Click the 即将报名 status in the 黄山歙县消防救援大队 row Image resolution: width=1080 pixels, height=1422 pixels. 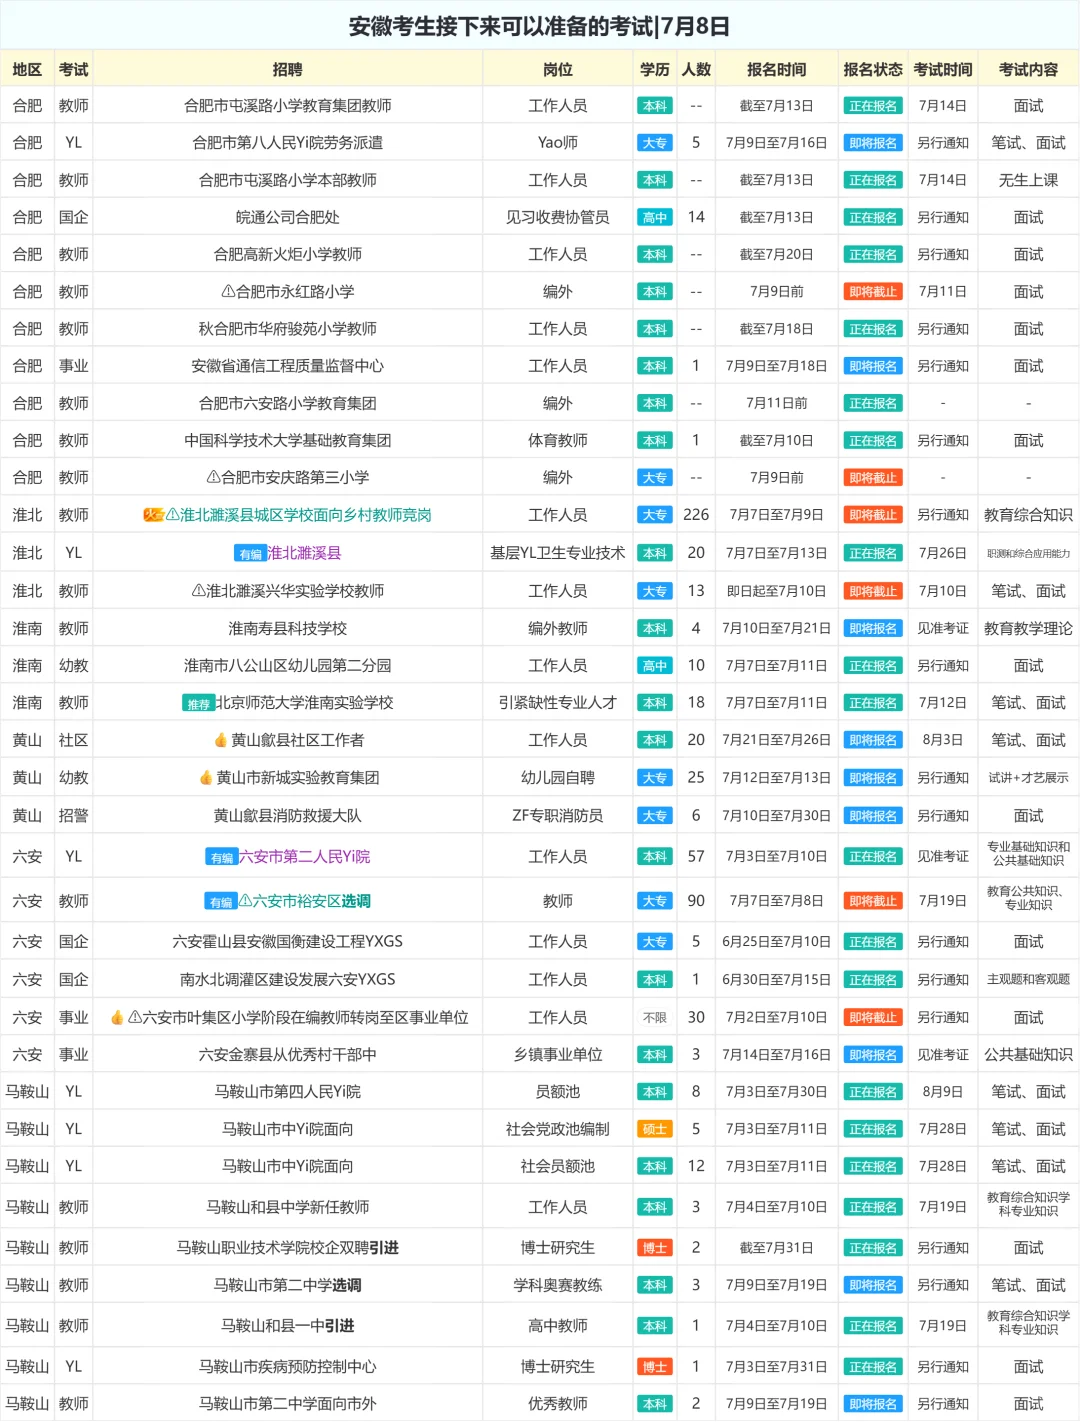[873, 816]
